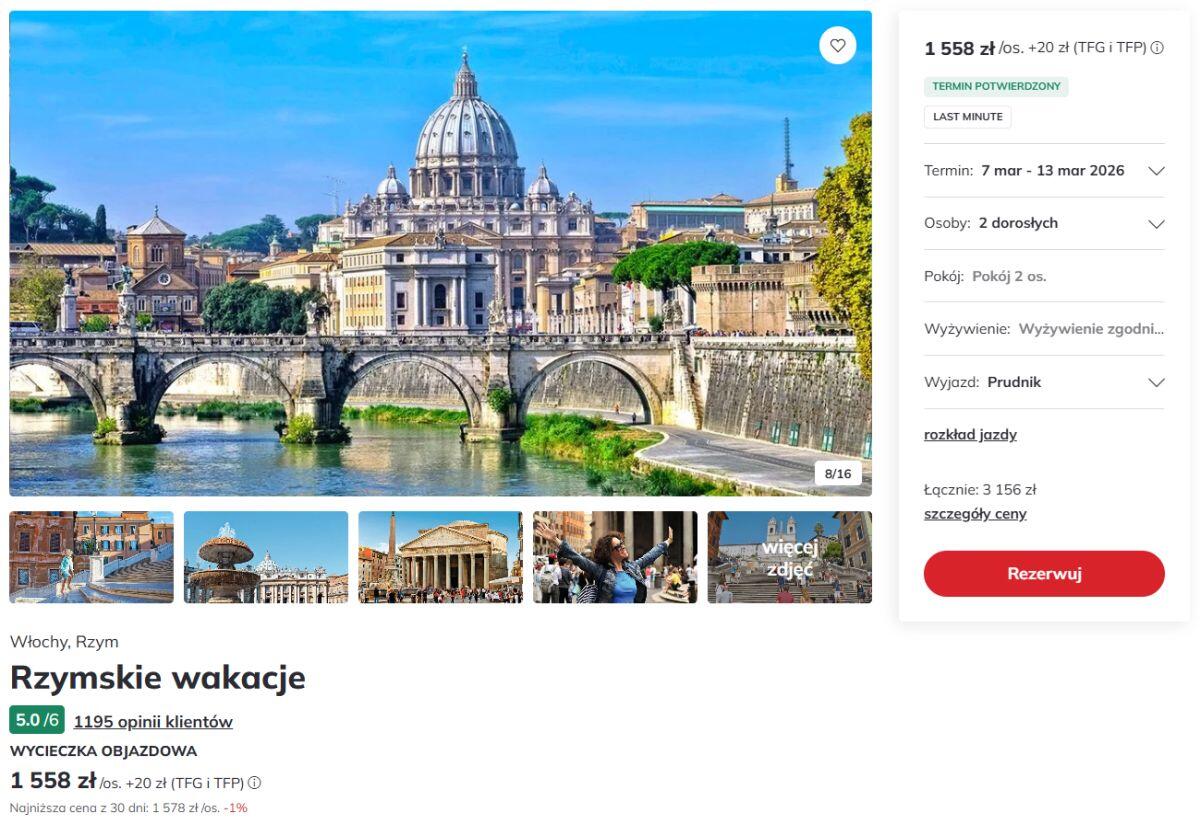The width and height of the screenshot is (1200, 826).
Task: Click the main St. Peter's Basilica photo
Action: click(x=440, y=253)
